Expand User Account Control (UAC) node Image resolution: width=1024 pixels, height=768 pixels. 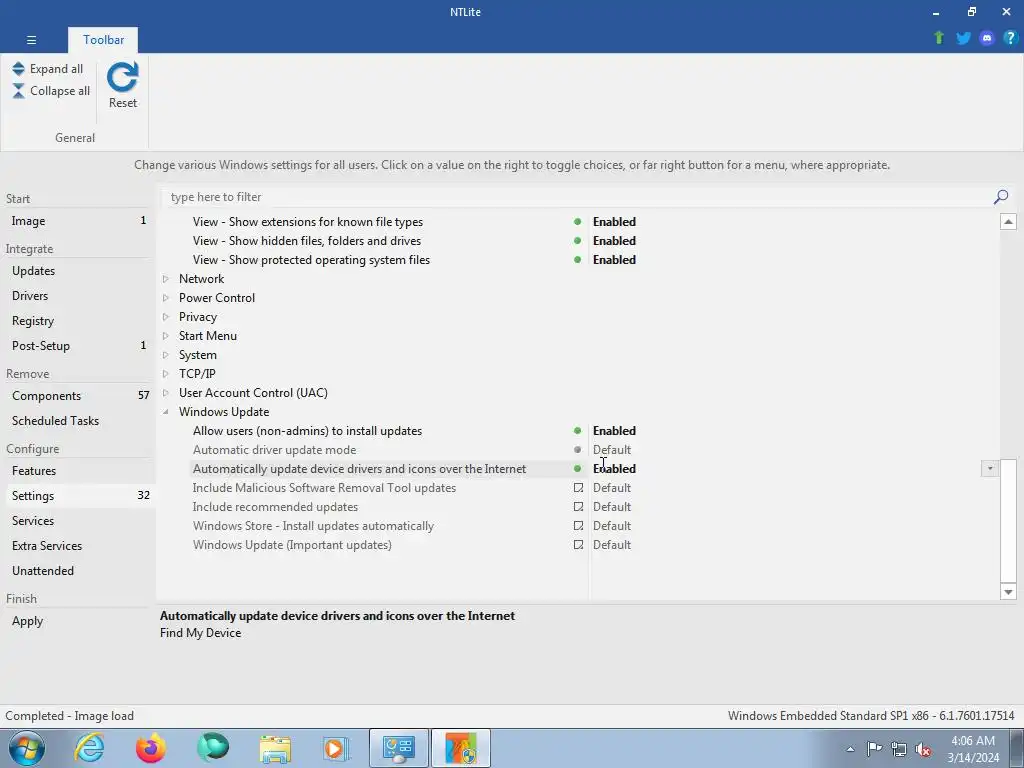coord(166,392)
